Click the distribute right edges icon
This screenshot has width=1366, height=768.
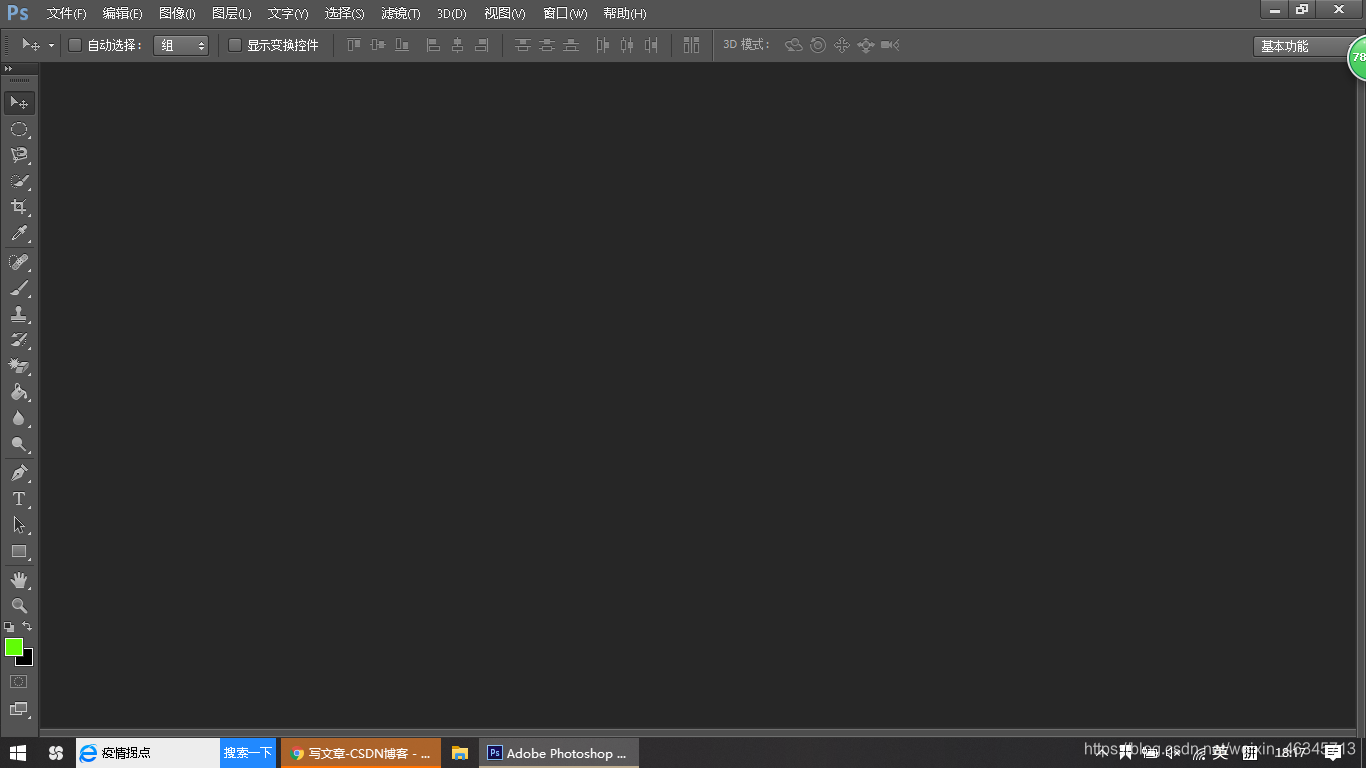coord(651,45)
